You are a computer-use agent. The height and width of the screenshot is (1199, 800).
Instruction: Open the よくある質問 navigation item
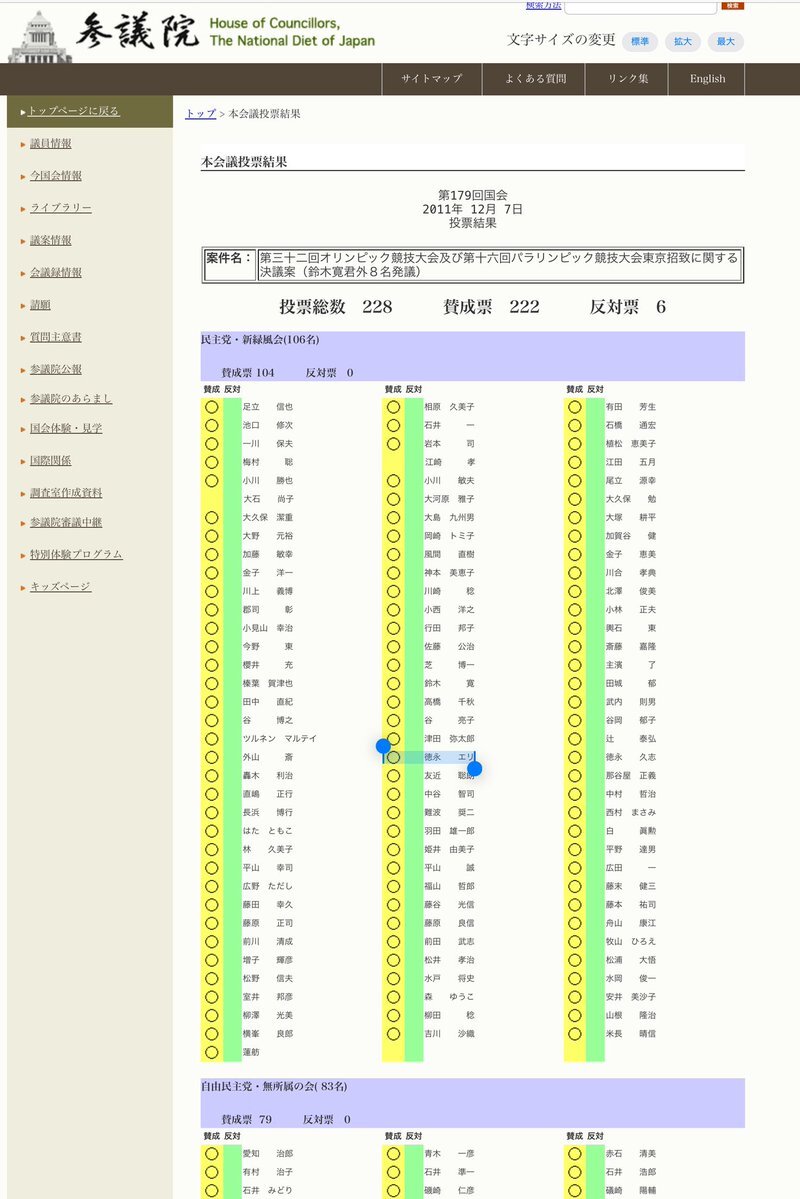pyautogui.click(x=535, y=79)
